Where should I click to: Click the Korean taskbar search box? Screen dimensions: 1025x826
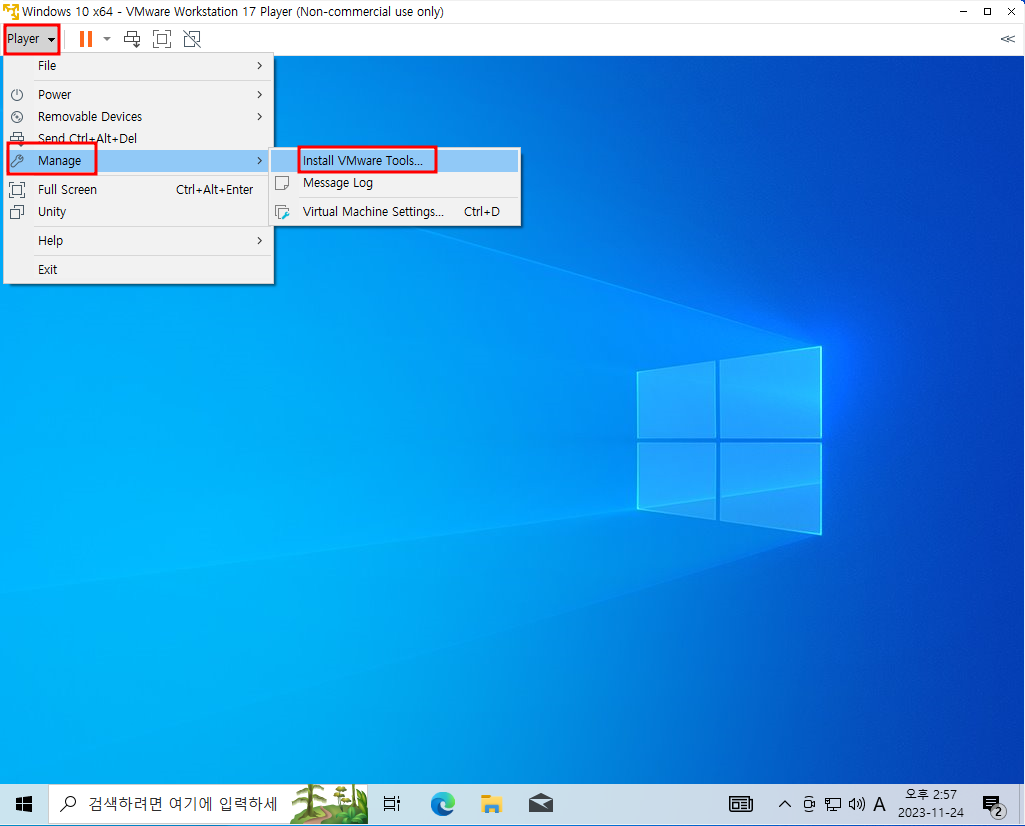tap(209, 804)
